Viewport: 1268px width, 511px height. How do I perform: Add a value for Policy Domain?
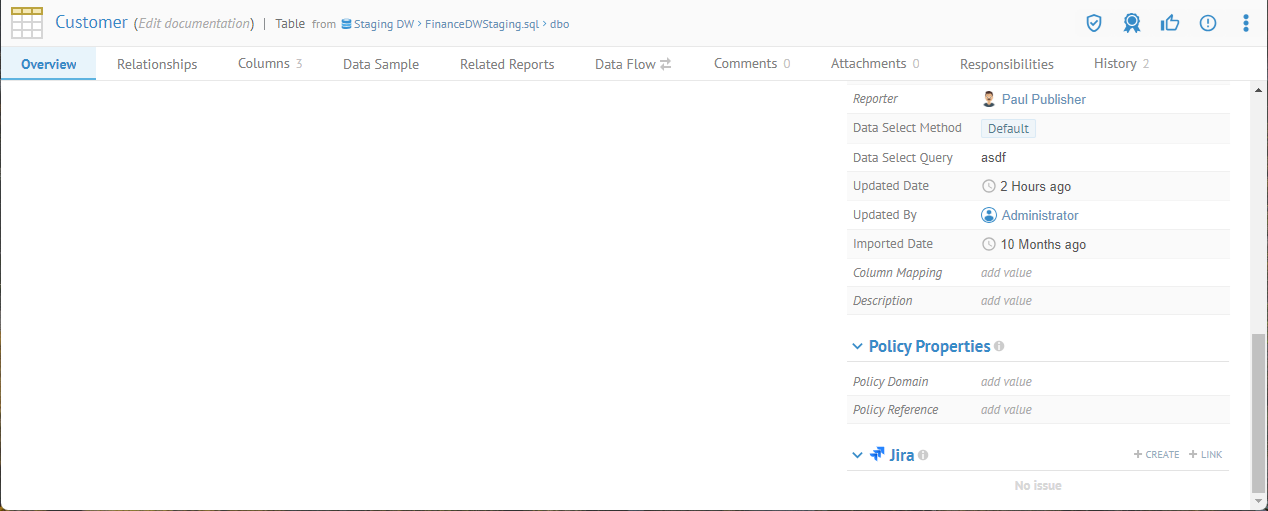tap(1006, 382)
